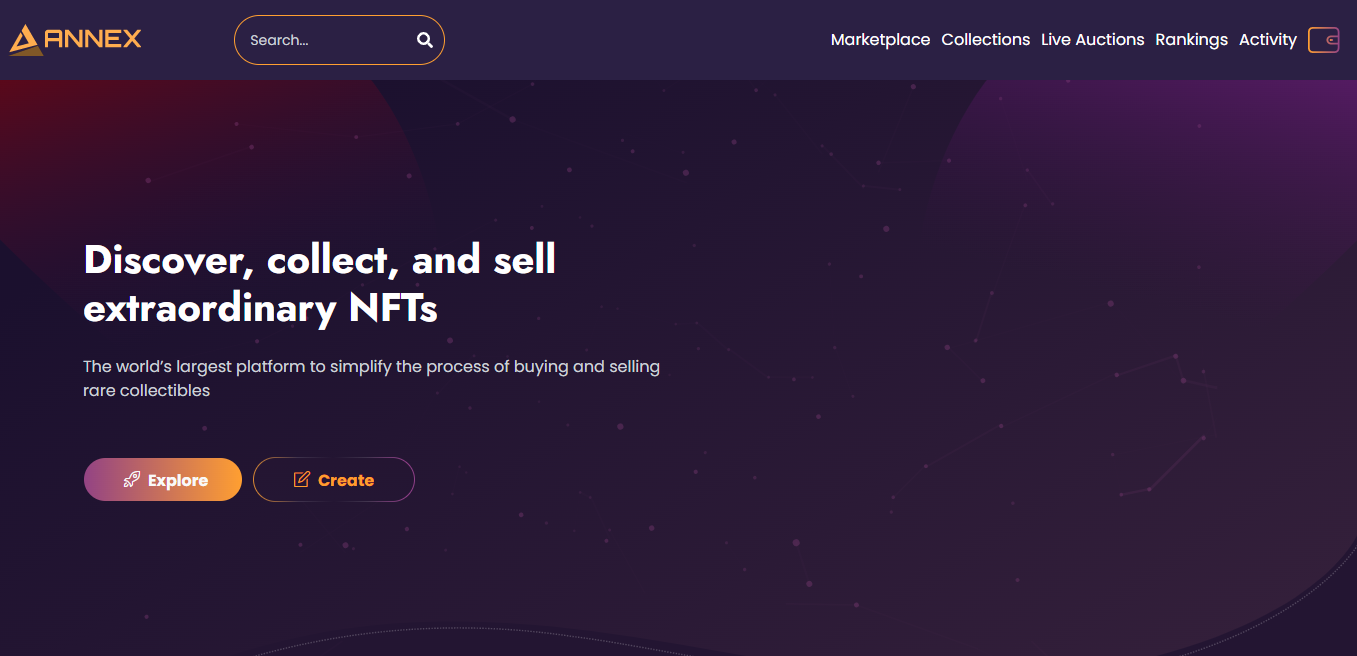Click the "rare collectibles" subtitle line
The height and width of the screenshot is (656, 1357).
pos(146,391)
